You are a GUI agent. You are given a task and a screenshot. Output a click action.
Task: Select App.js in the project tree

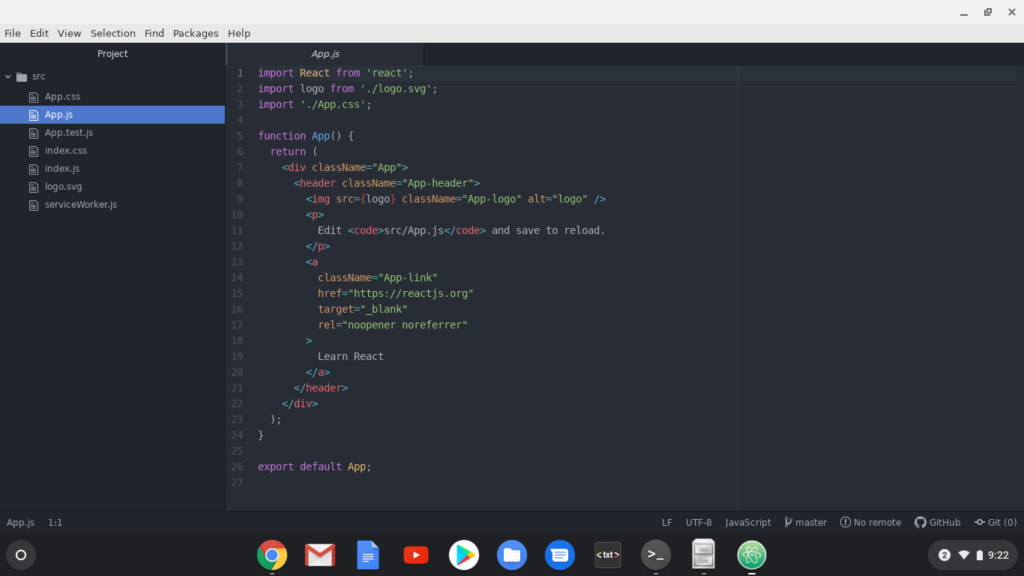tap(112, 114)
